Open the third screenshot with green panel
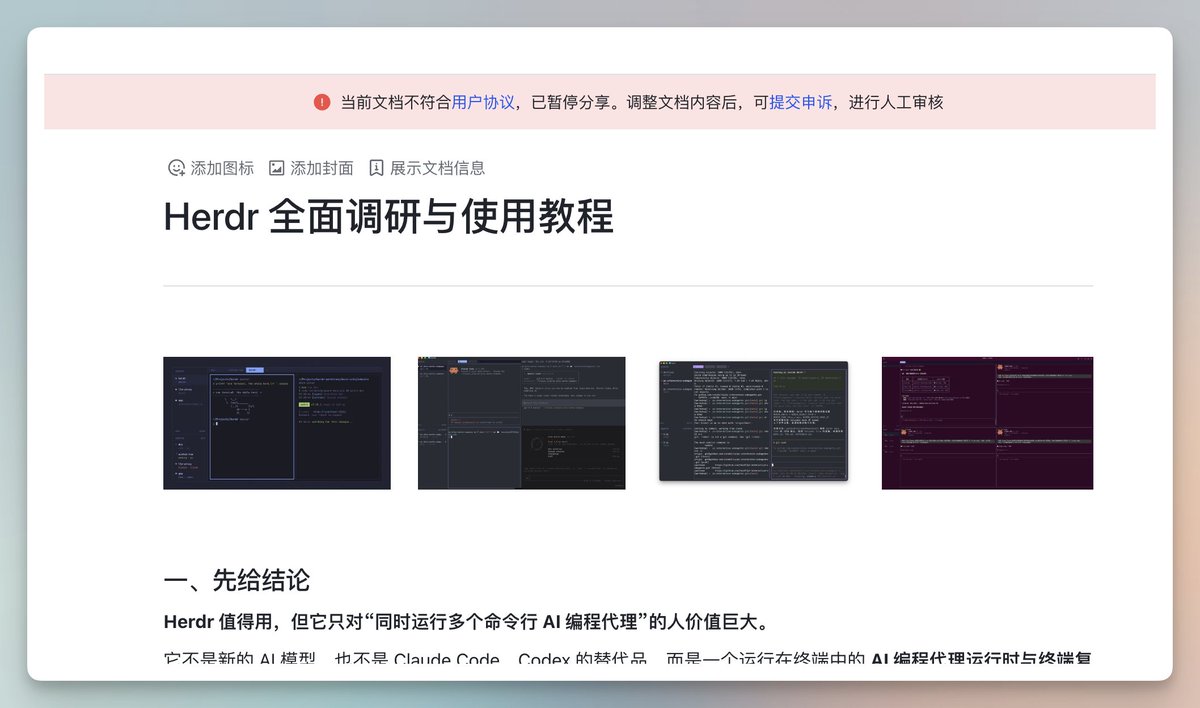1200x708 pixels. click(754, 421)
